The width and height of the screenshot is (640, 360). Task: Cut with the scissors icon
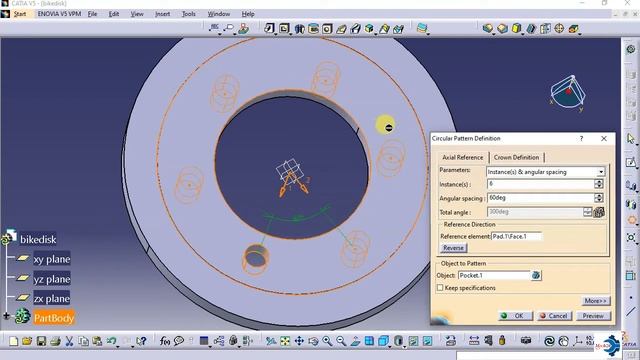(x=69, y=341)
